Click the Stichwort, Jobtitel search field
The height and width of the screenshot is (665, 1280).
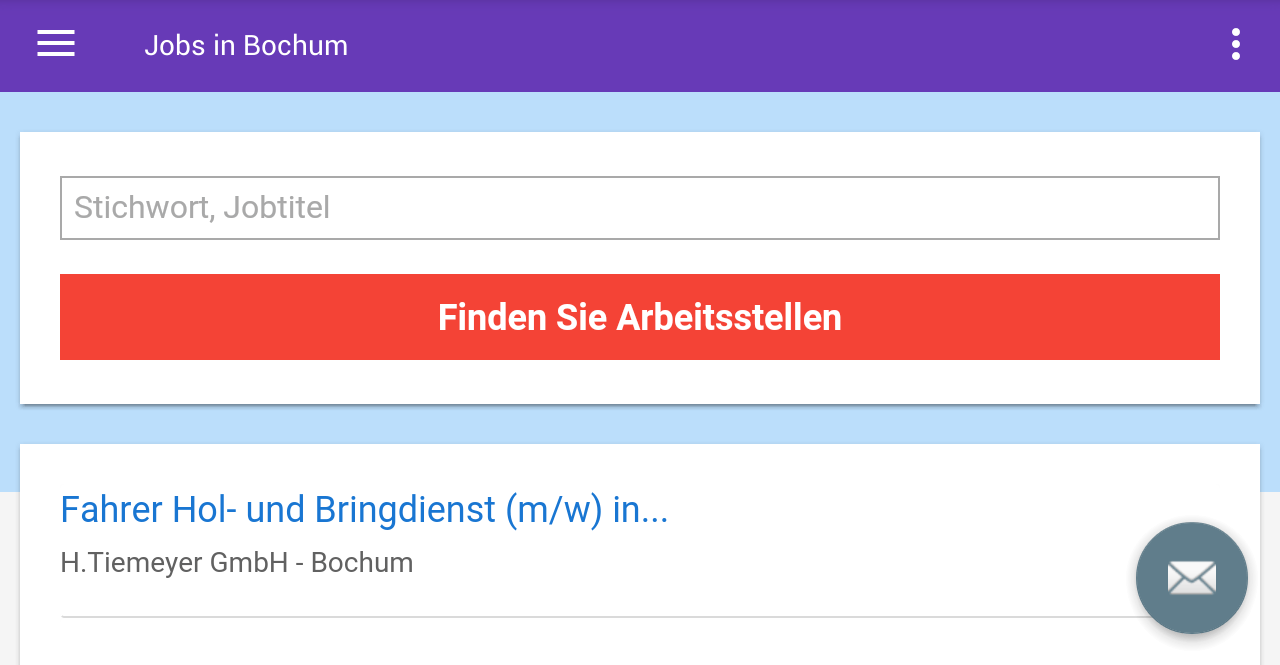point(640,208)
